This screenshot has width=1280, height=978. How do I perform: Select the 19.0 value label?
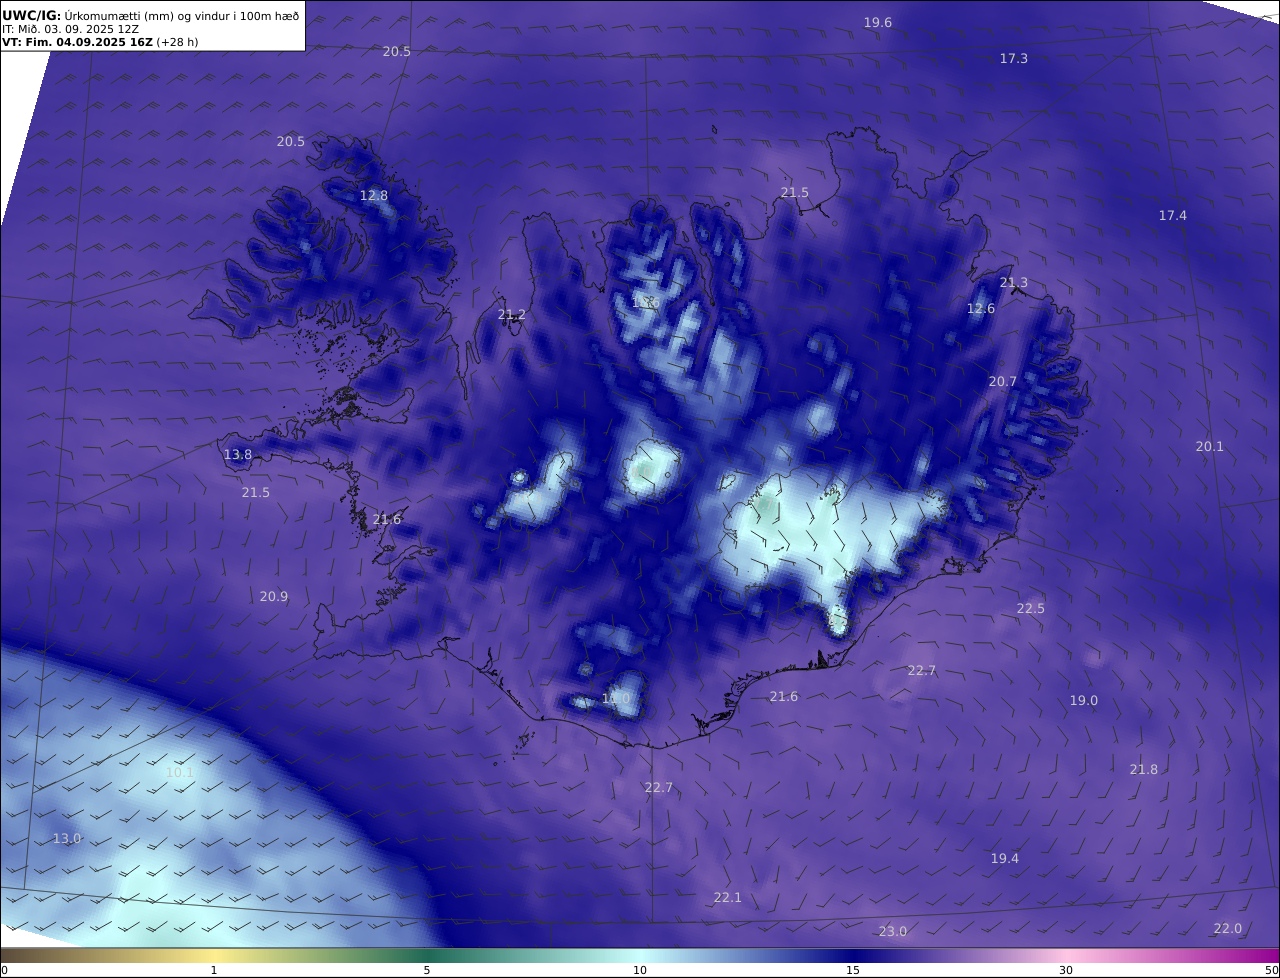click(x=1084, y=701)
